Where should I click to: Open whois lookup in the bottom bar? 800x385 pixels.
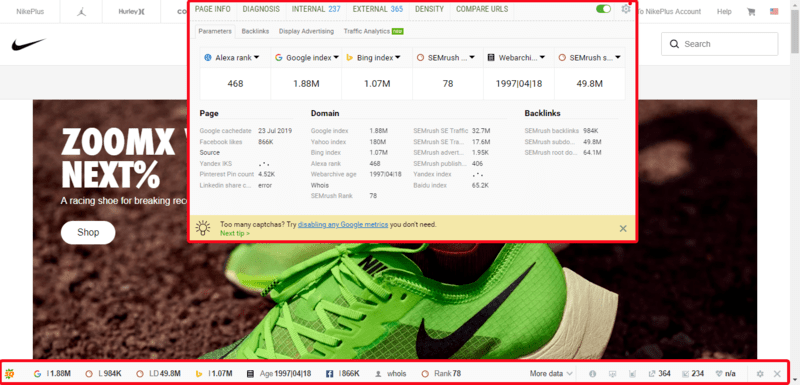[390, 374]
